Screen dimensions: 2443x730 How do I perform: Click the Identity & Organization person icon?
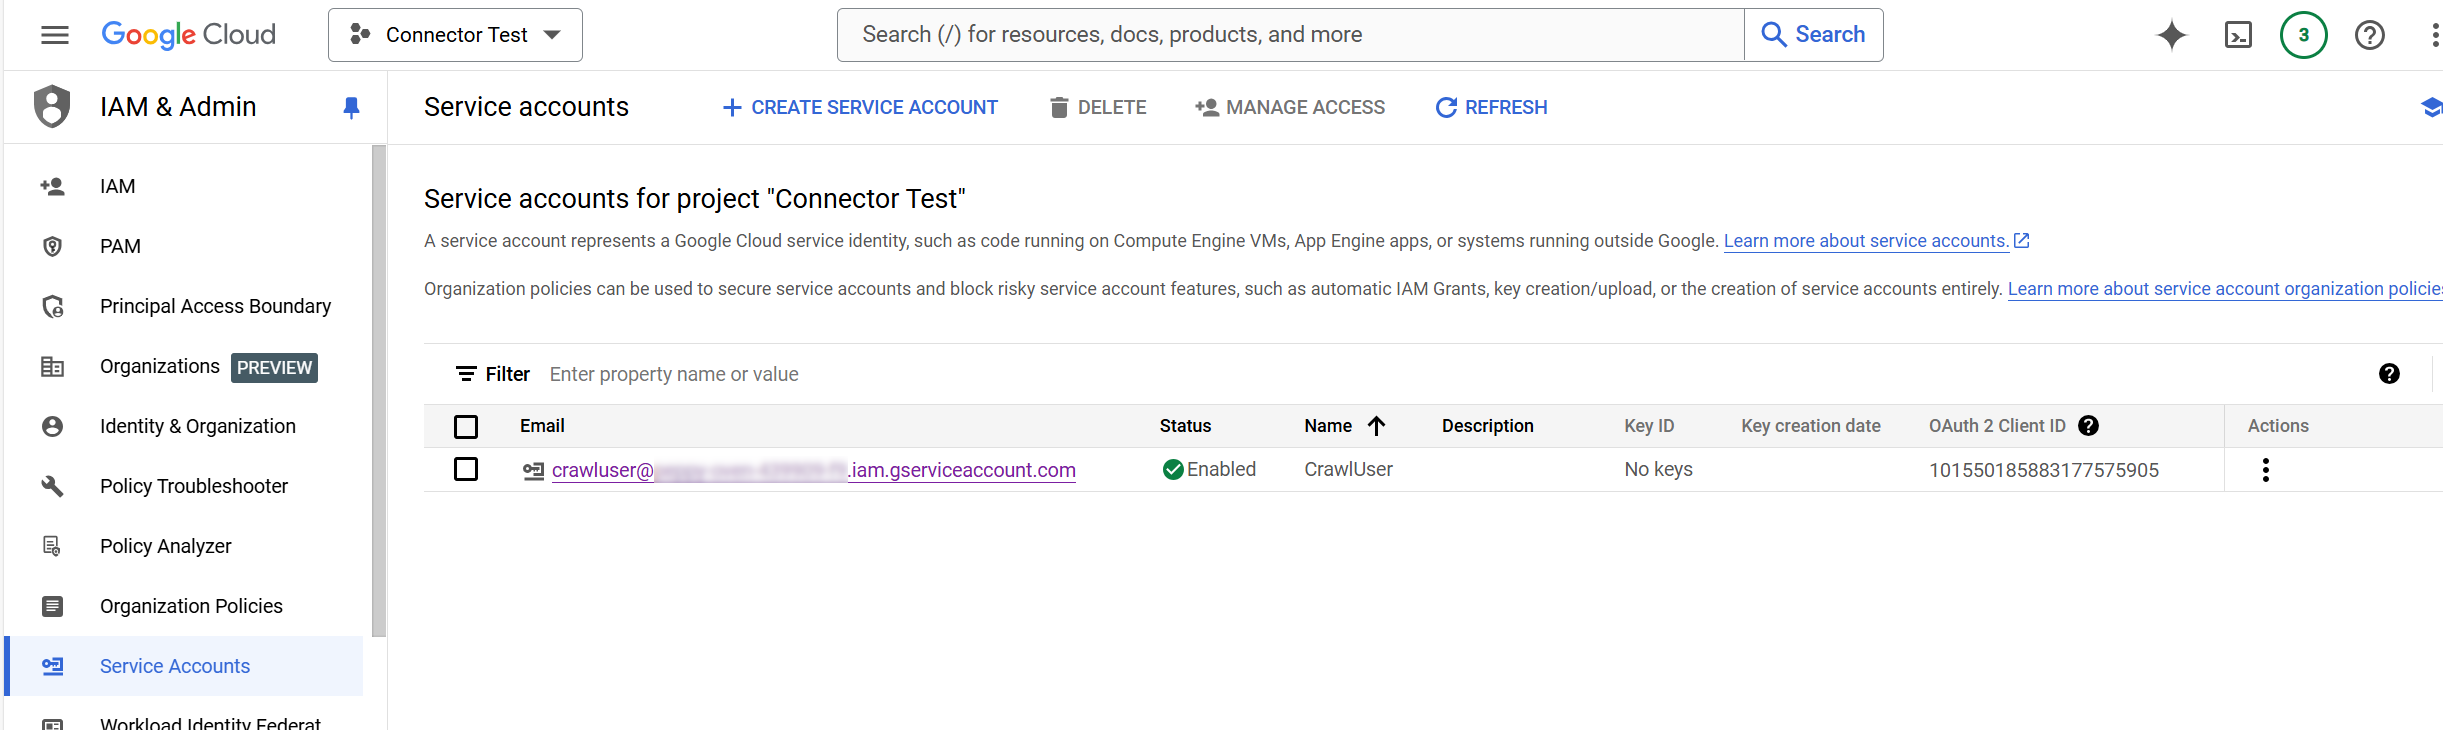[x=52, y=426]
